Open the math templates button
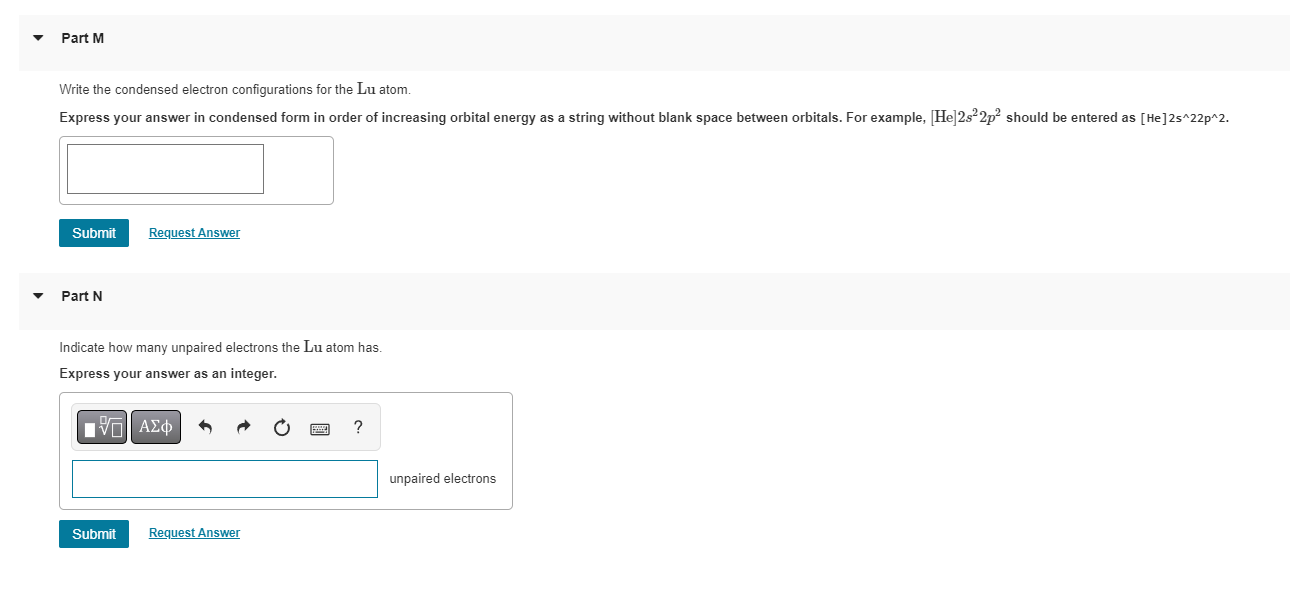The image size is (1290, 589). pyautogui.click(x=103, y=427)
